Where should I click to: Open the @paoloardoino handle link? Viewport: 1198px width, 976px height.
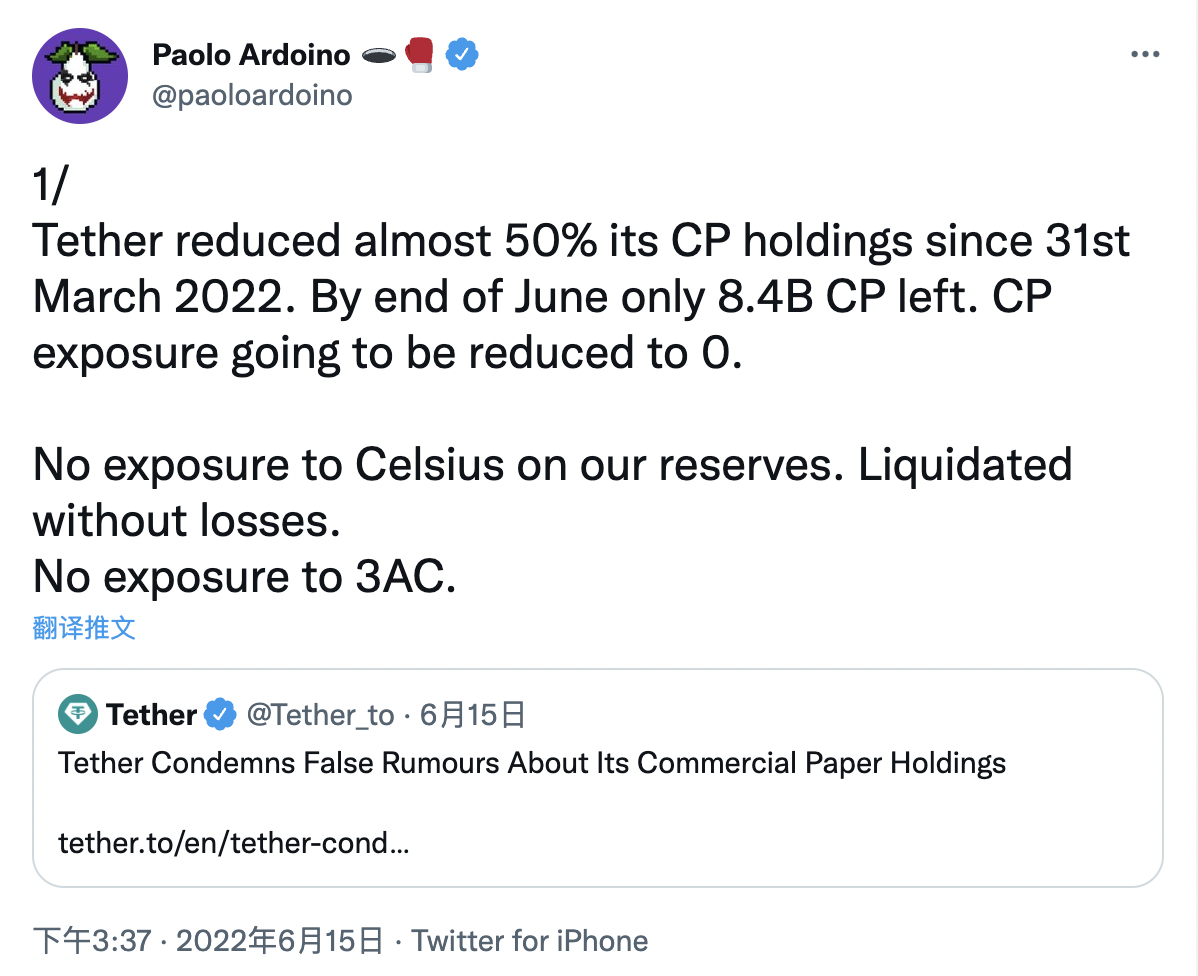point(252,96)
